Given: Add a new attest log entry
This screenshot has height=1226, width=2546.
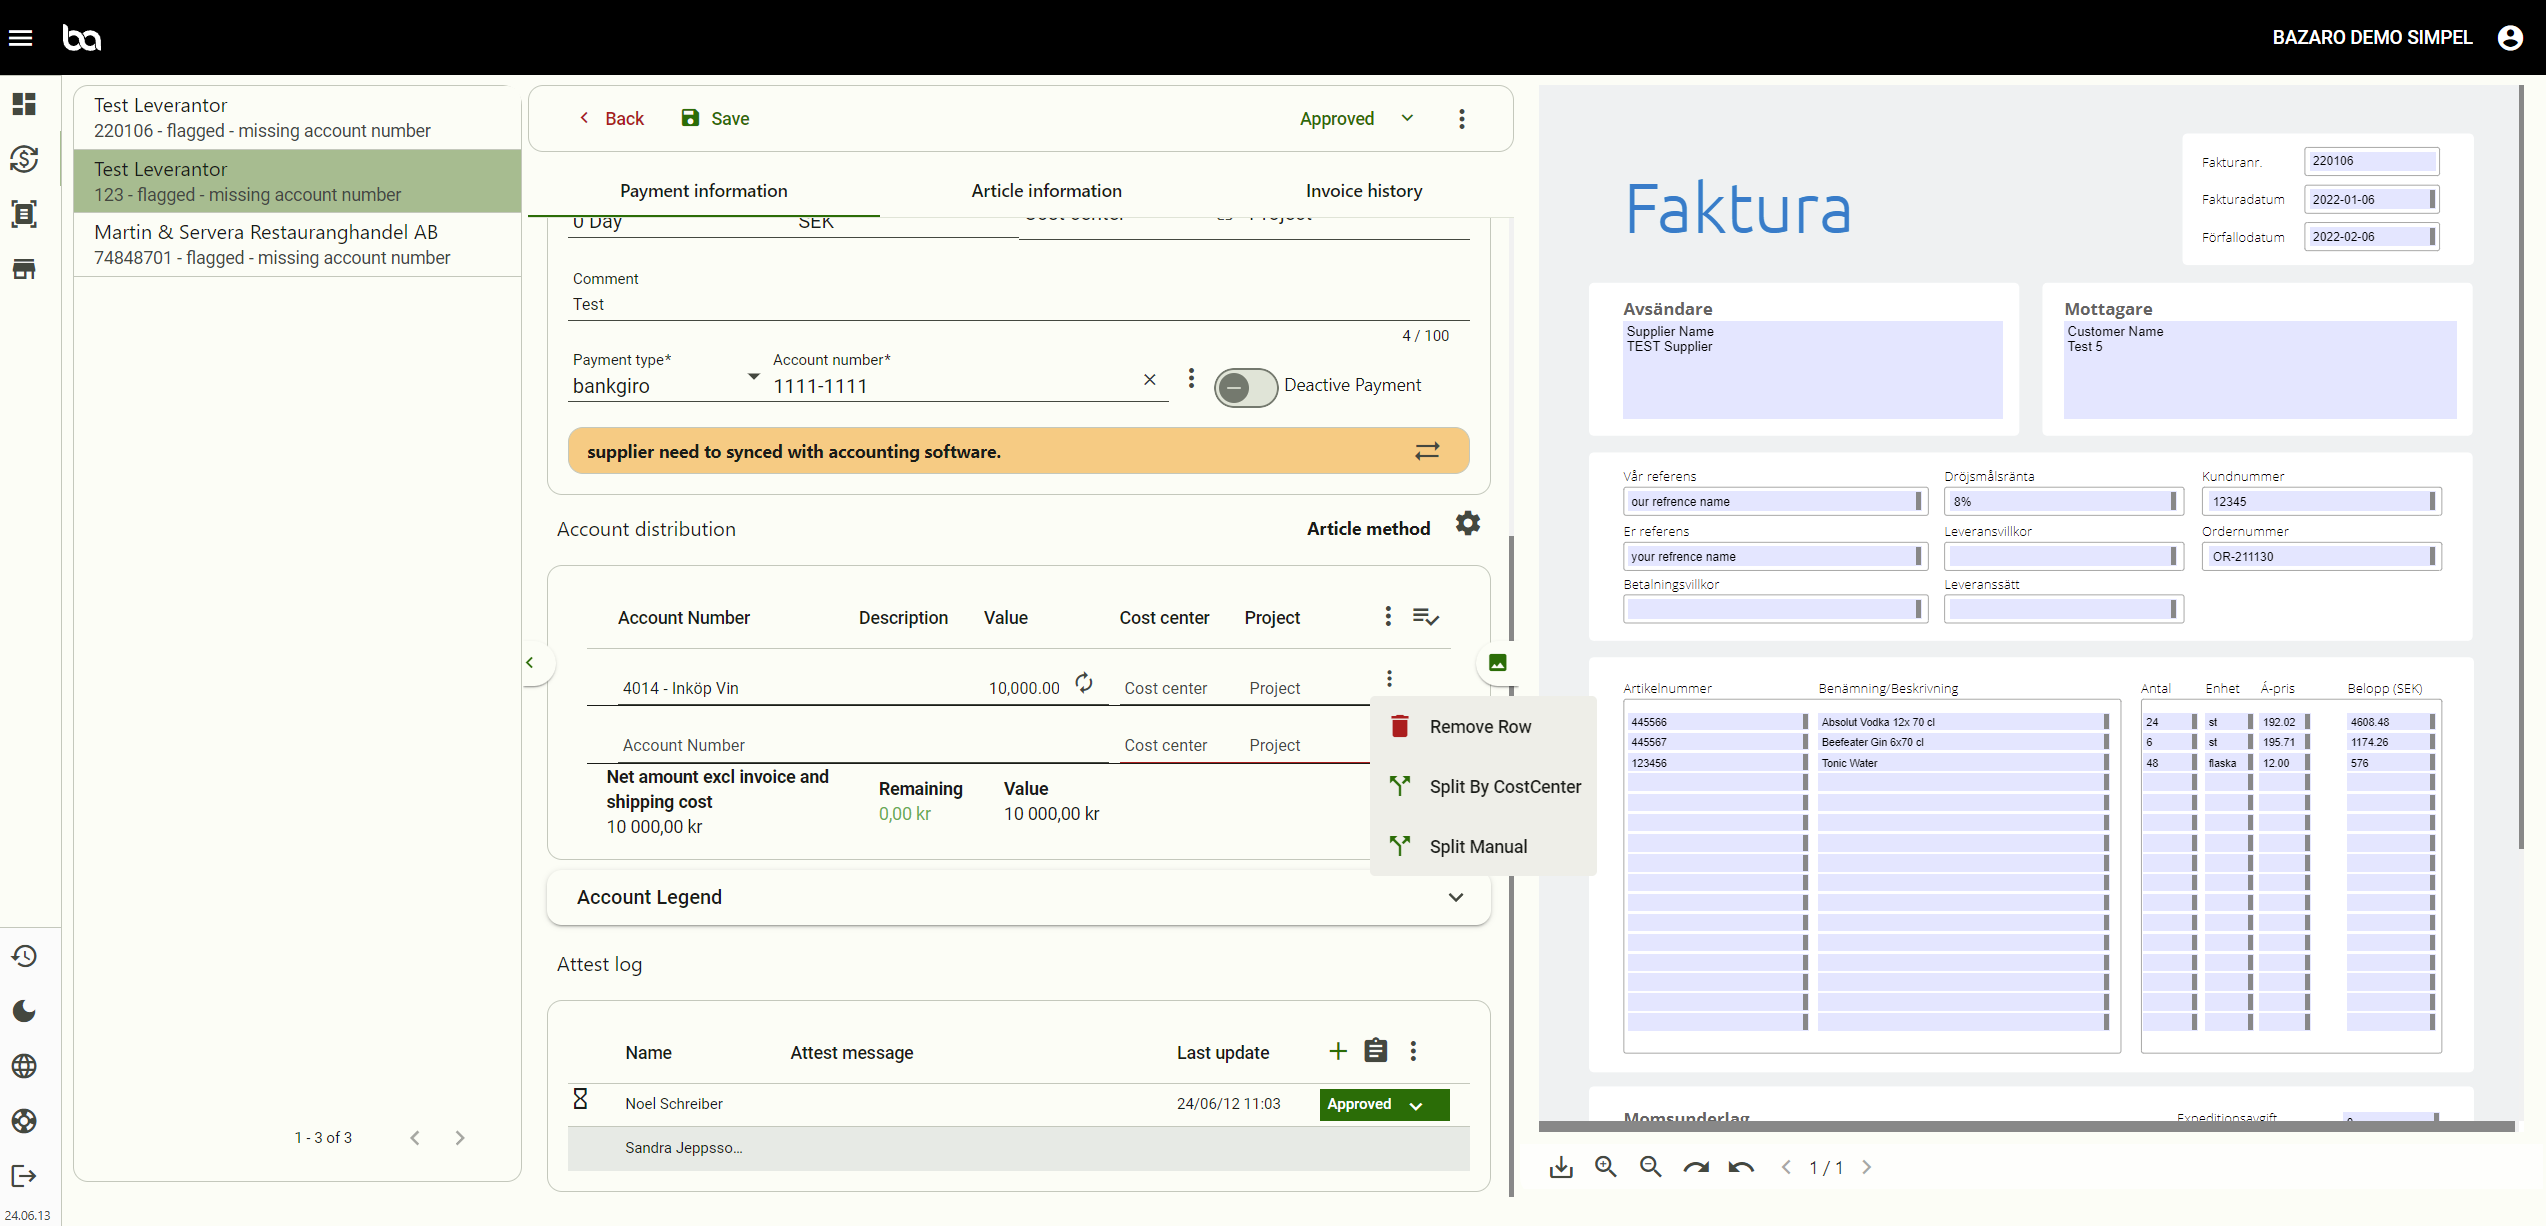Looking at the screenshot, I should (x=1338, y=1051).
